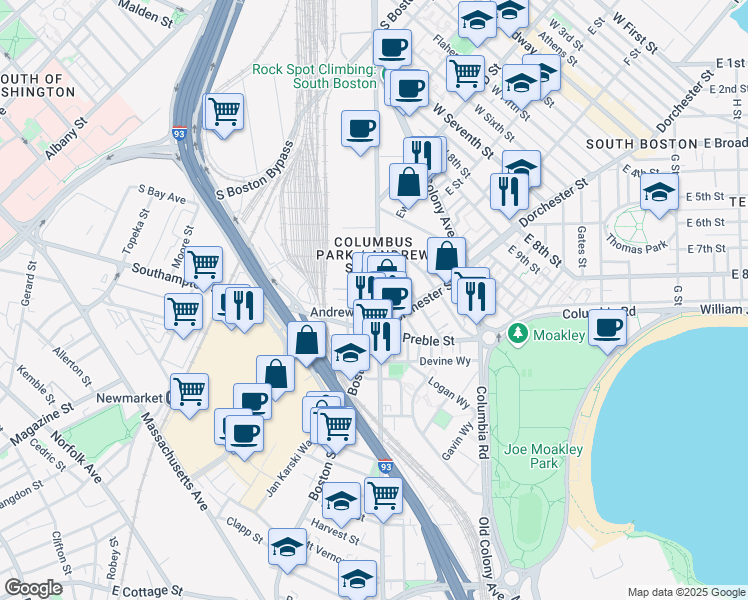Select the fork-and-knife marker next to Preble St

381,337
